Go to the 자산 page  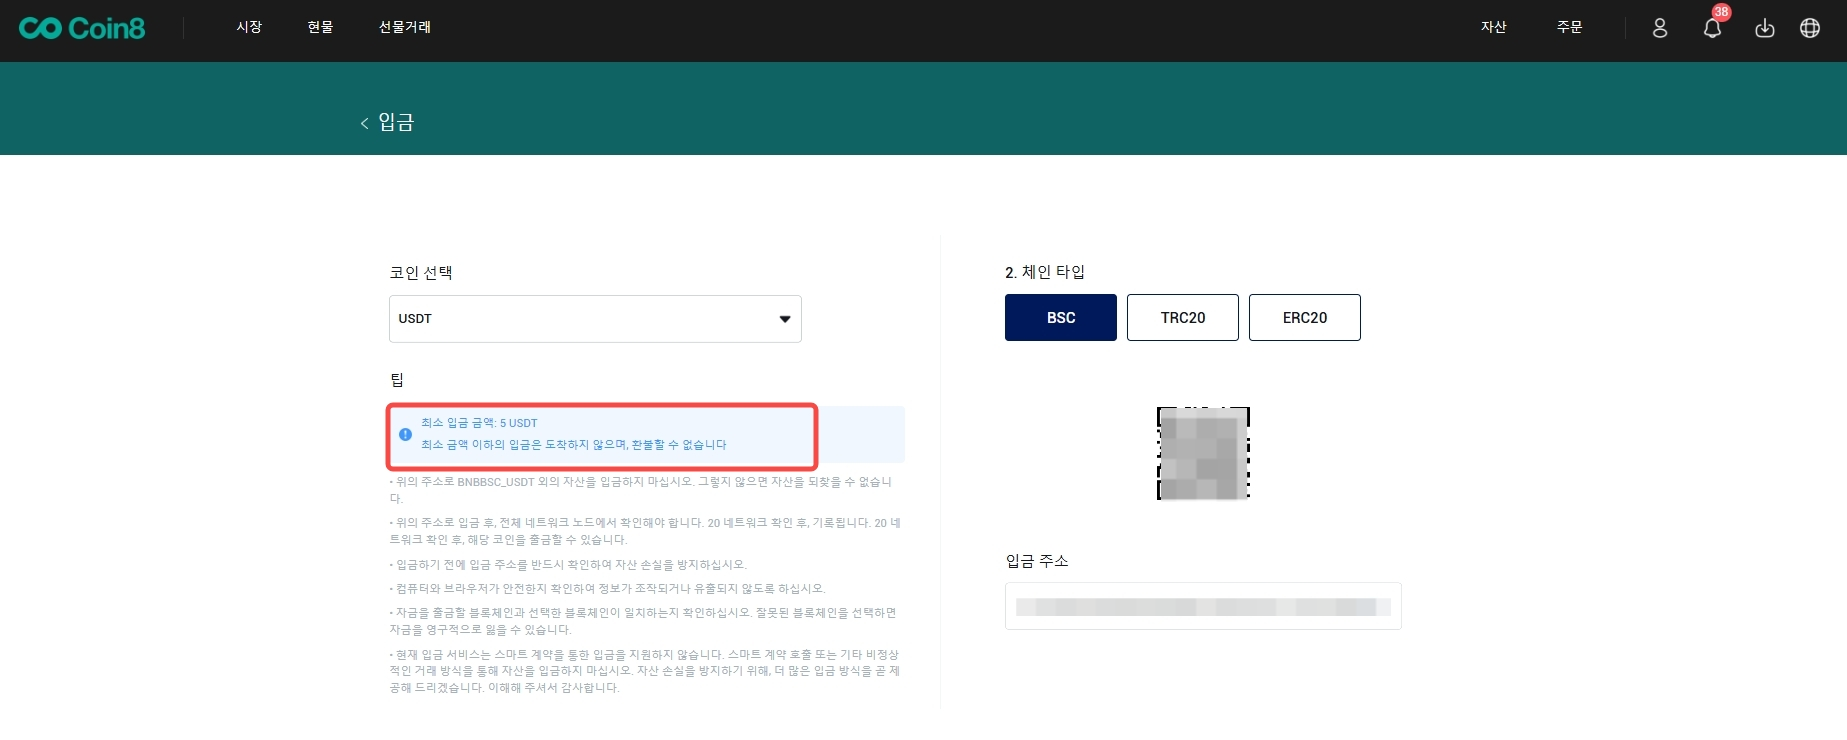[x=1493, y=27]
